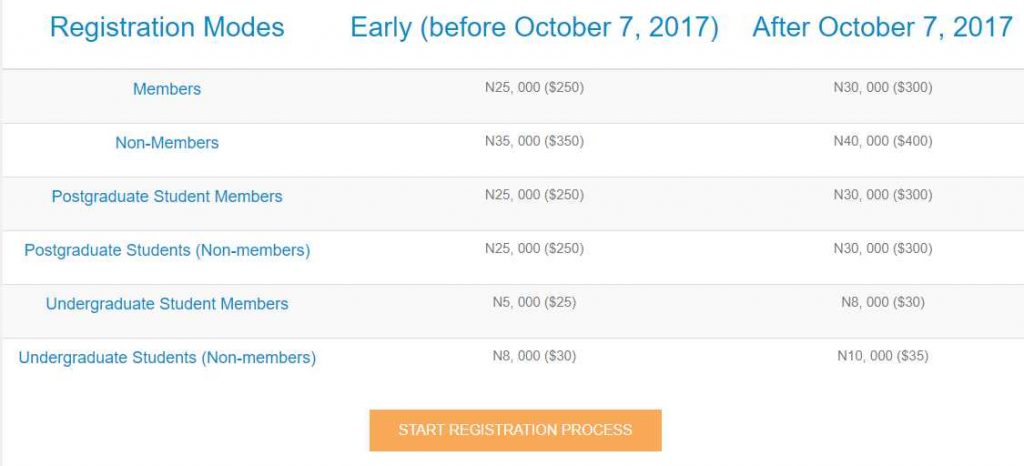This screenshot has width=1024, height=466.
Task: Click the START REGISTRATION PROCESS button
Action: [x=515, y=430]
